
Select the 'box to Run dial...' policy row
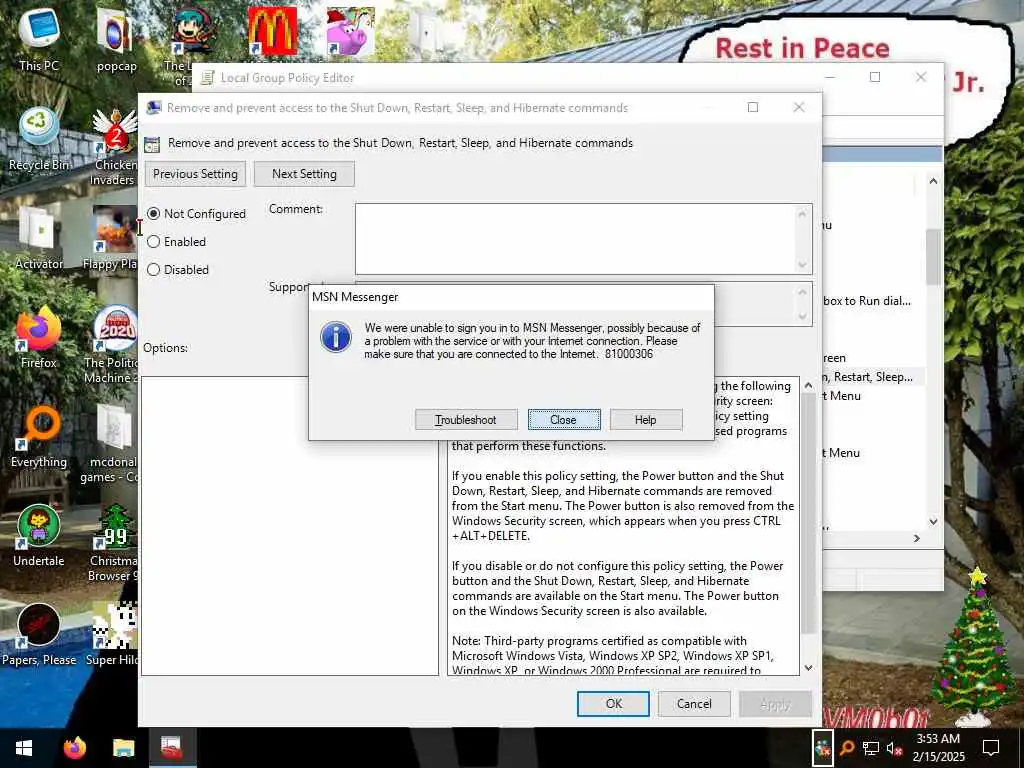pos(873,301)
